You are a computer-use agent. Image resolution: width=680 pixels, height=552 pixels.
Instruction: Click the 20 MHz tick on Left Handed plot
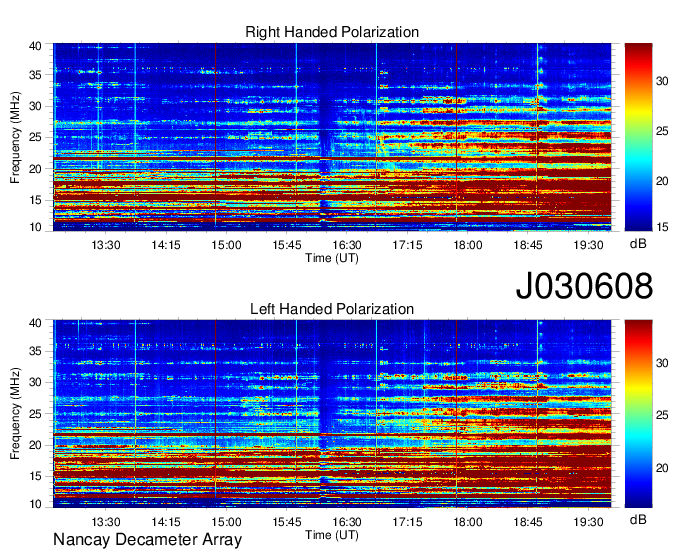(35, 445)
